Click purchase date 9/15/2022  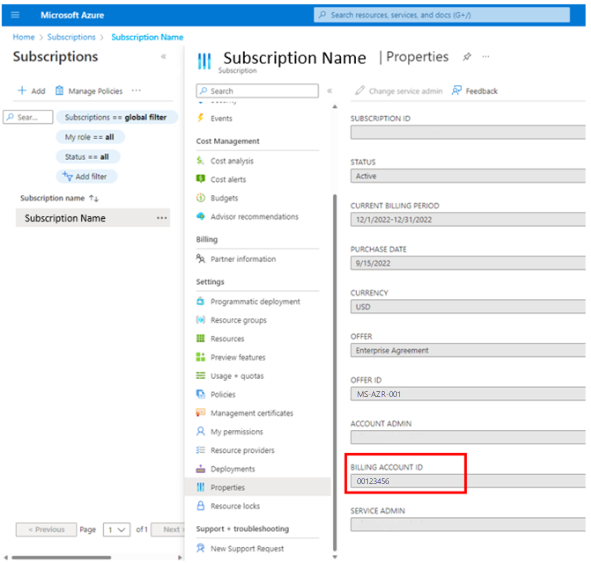coord(373,263)
